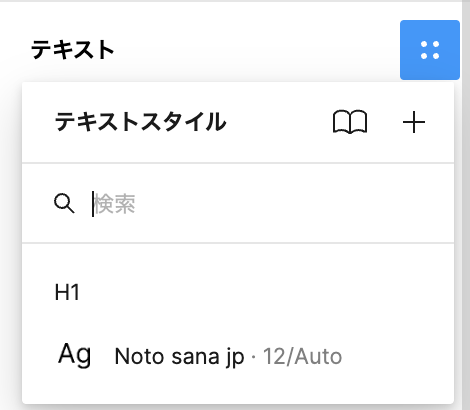The height and width of the screenshot is (410, 470).
Task: Click the gray strip above the テキスト section
Action: (230, 1)
